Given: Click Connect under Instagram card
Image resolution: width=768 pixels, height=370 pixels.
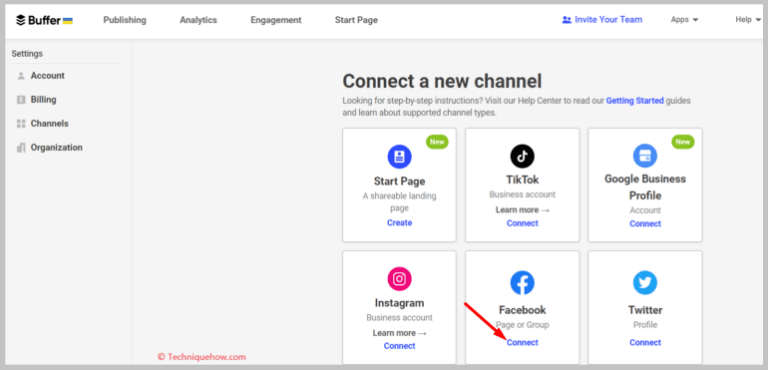Looking at the screenshot, I should coord(400,346).
